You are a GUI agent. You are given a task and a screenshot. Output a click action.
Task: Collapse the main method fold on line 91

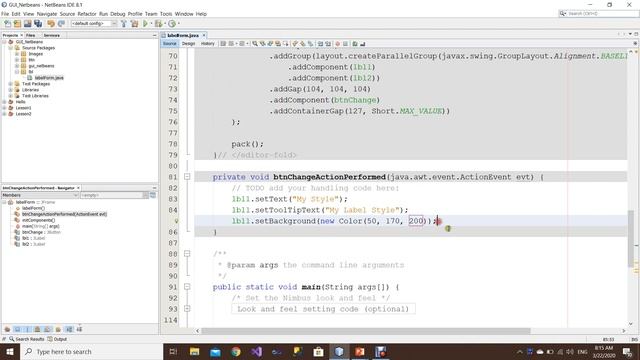tap(187, 287)
